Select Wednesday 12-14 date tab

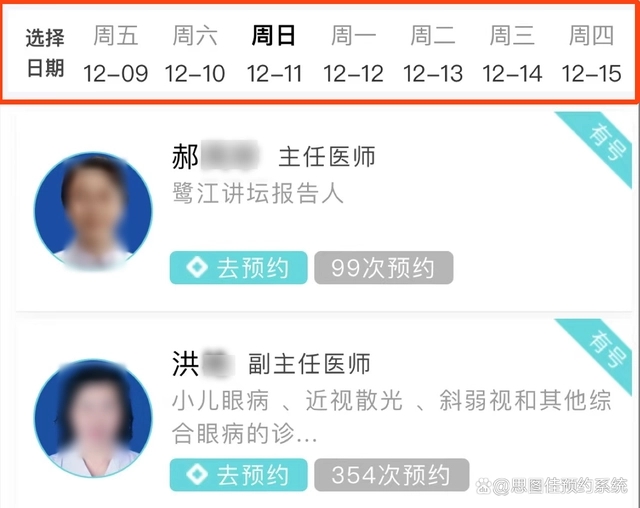[512, 54]
